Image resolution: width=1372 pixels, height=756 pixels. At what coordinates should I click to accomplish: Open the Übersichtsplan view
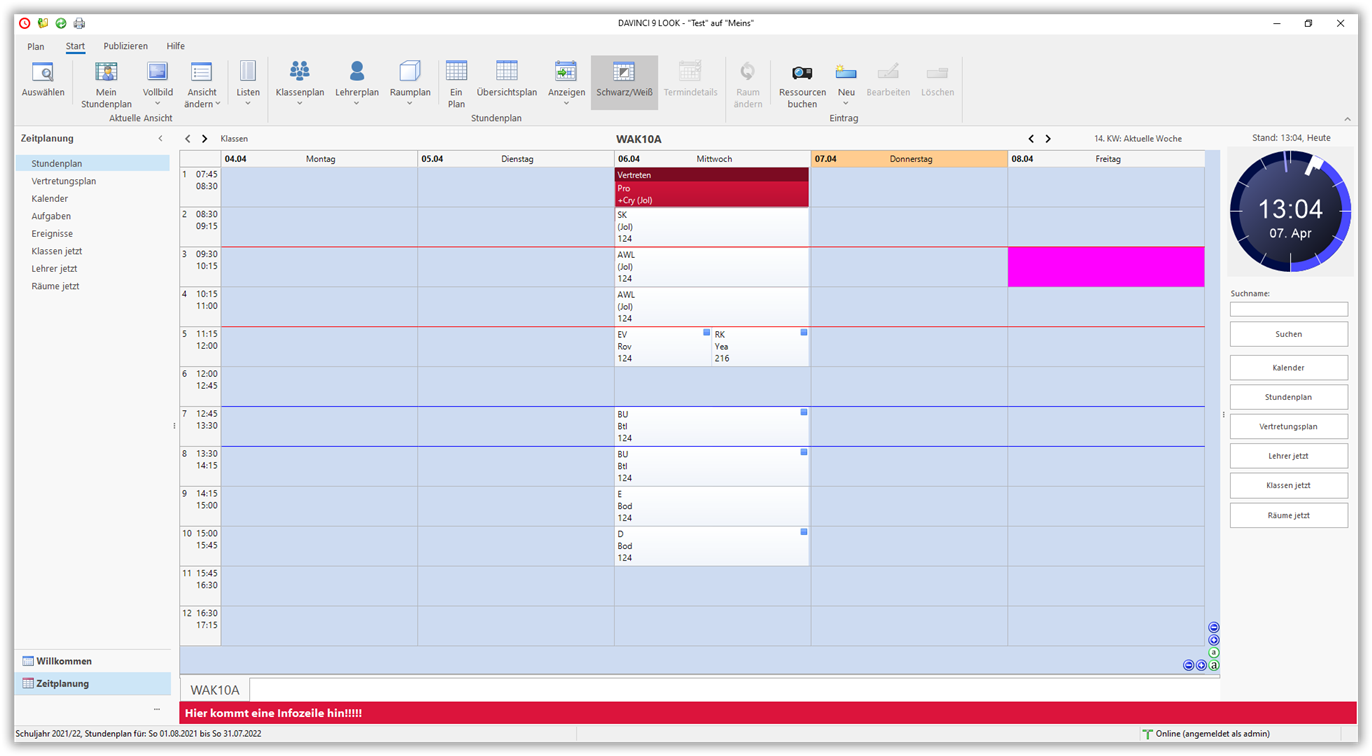506,74
